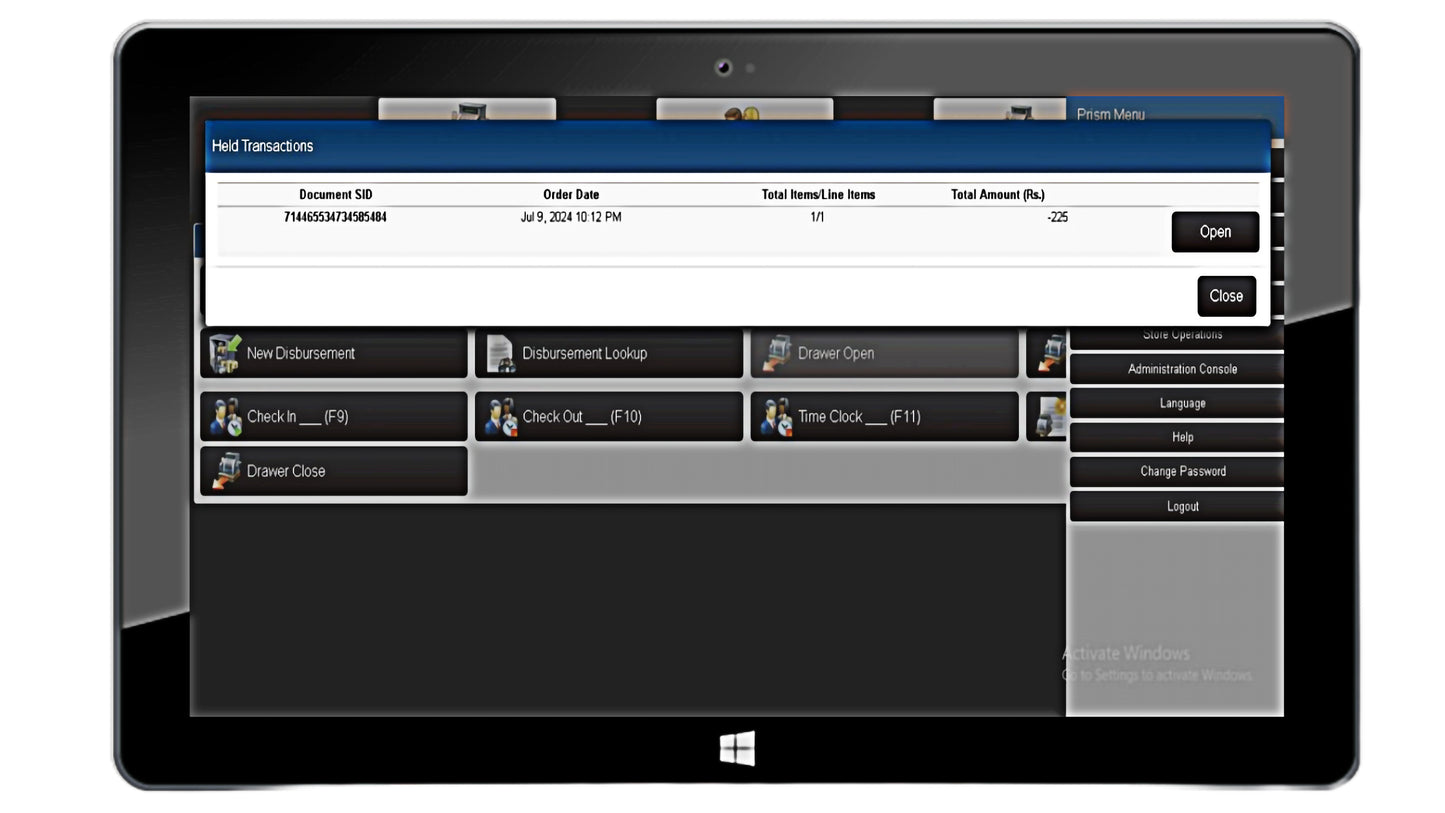Image resolution: width=1445 pixels, height=813 pixels.
Task: Select Language in the Prism menu
Action: coord(1182,403)
